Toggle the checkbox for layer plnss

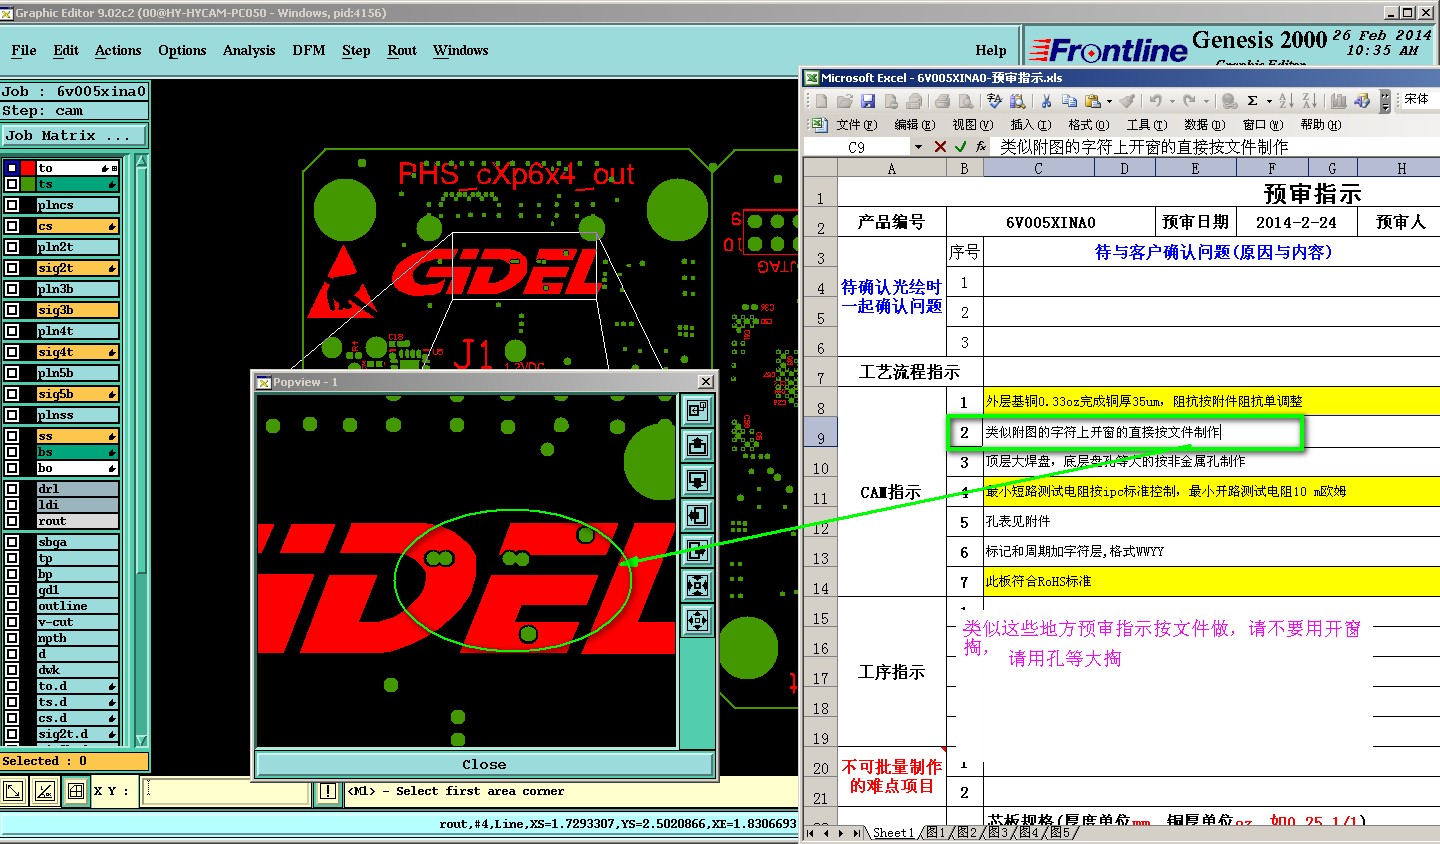[12, 415]
